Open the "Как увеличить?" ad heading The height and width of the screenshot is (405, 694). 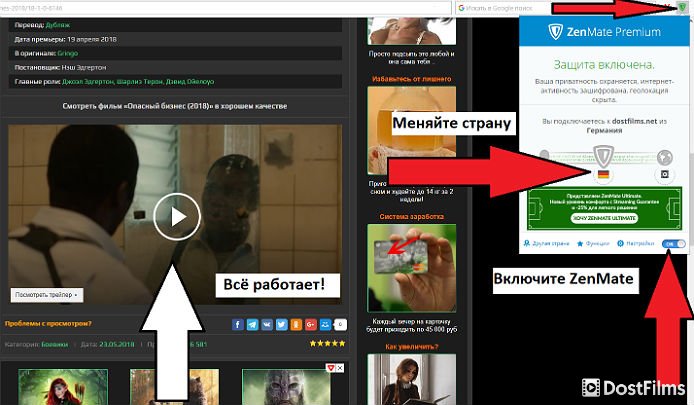coord(412,347)
